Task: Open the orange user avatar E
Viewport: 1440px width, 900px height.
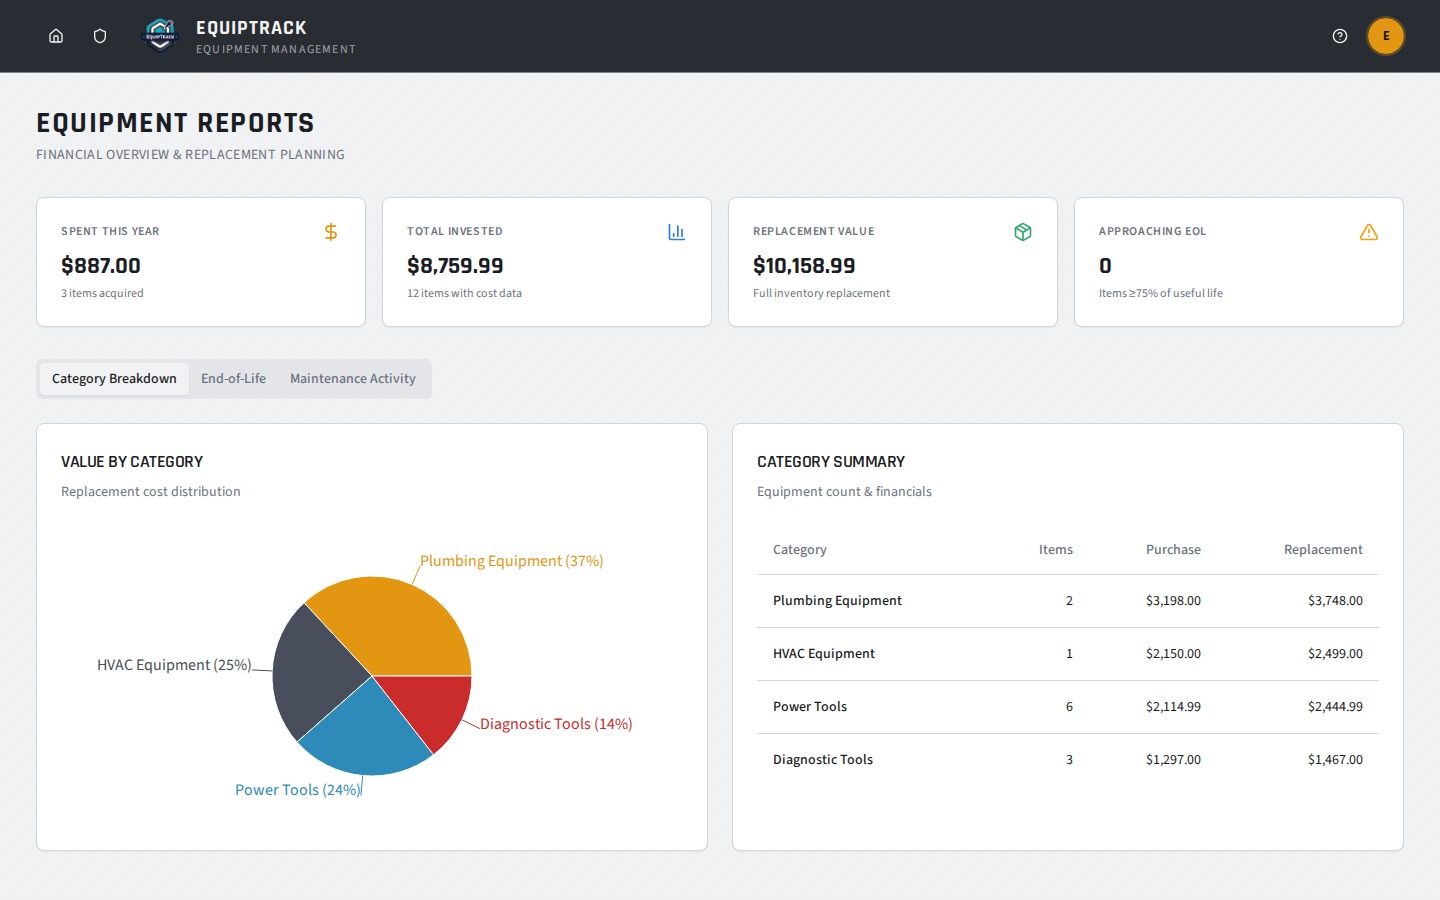Action: 1386,36
